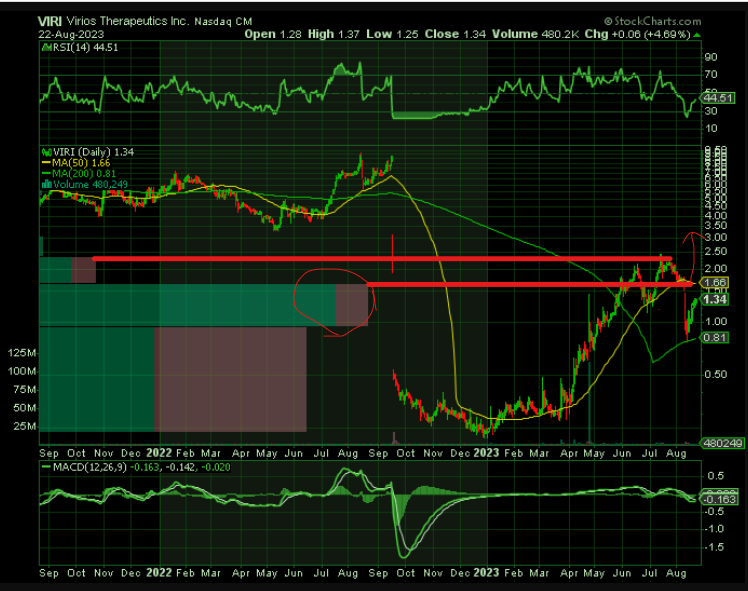
Task: Click the -1.0 level on the MACD axis
Action: coord(714,529)
